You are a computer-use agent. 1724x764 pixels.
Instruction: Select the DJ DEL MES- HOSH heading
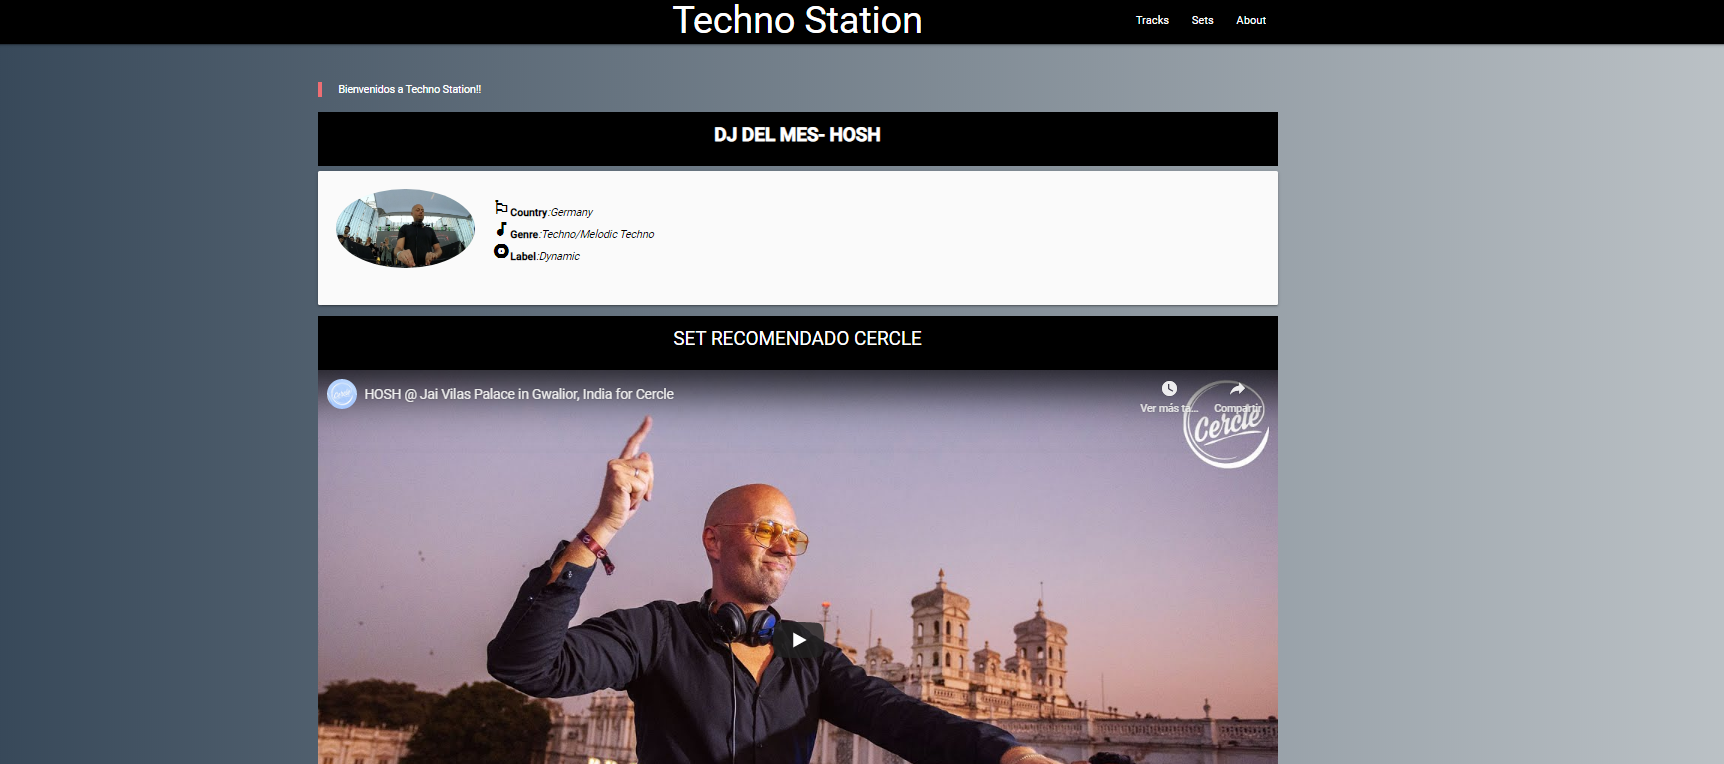click(x=797, y=135)
